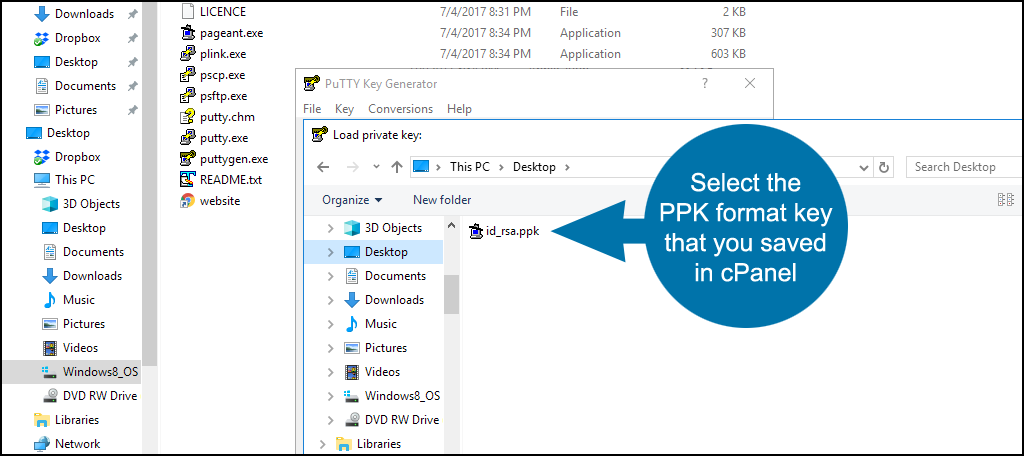Select the LICENCE file icon

pos(188,11)
